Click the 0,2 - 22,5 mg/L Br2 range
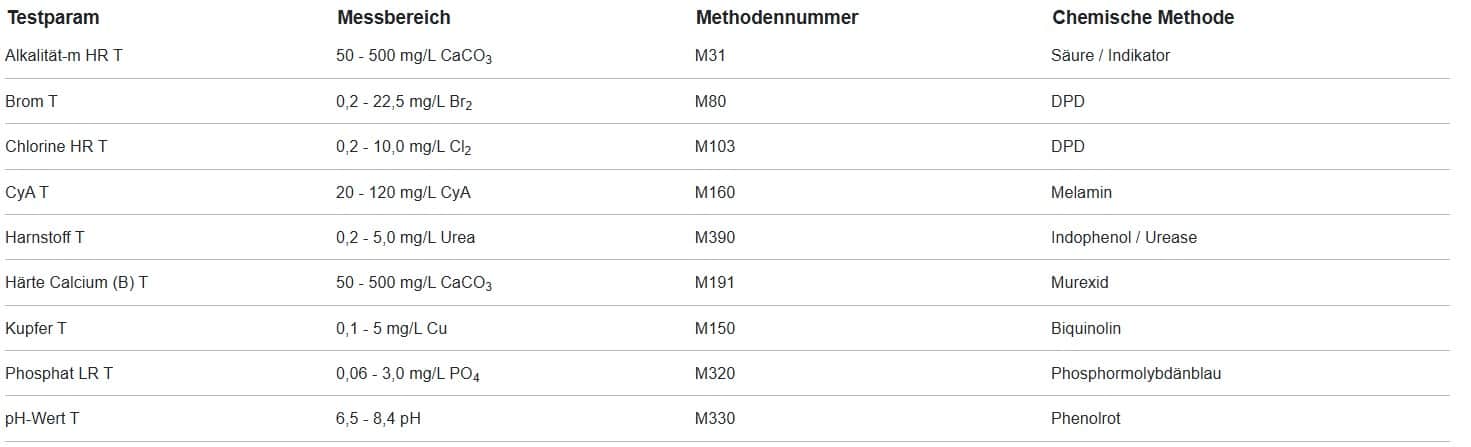This screenshot has height=447, width=1471. tap(404, 102)
